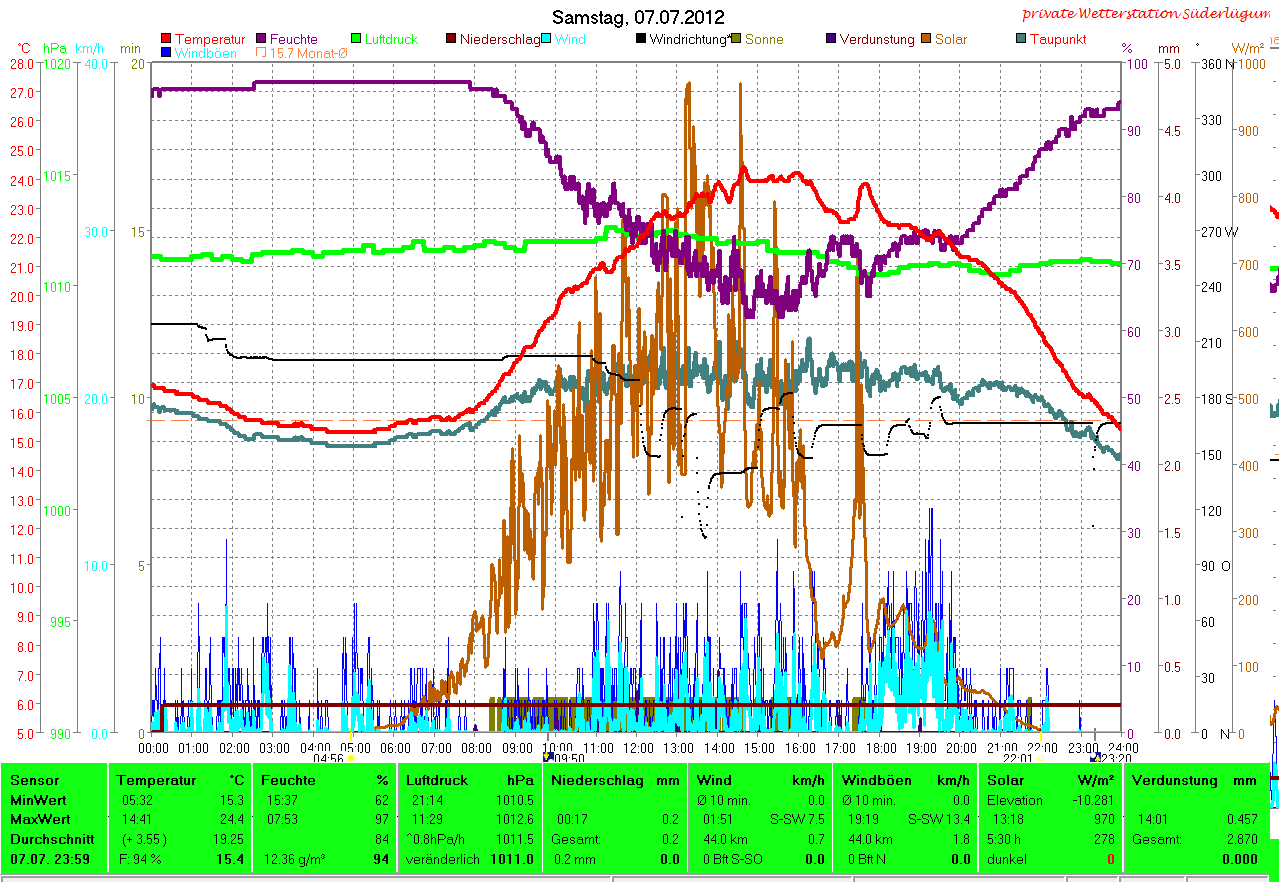Click the purple Feuchte legend square
This screenshot has height=882, width=1280.
click(x=262, y=39)
